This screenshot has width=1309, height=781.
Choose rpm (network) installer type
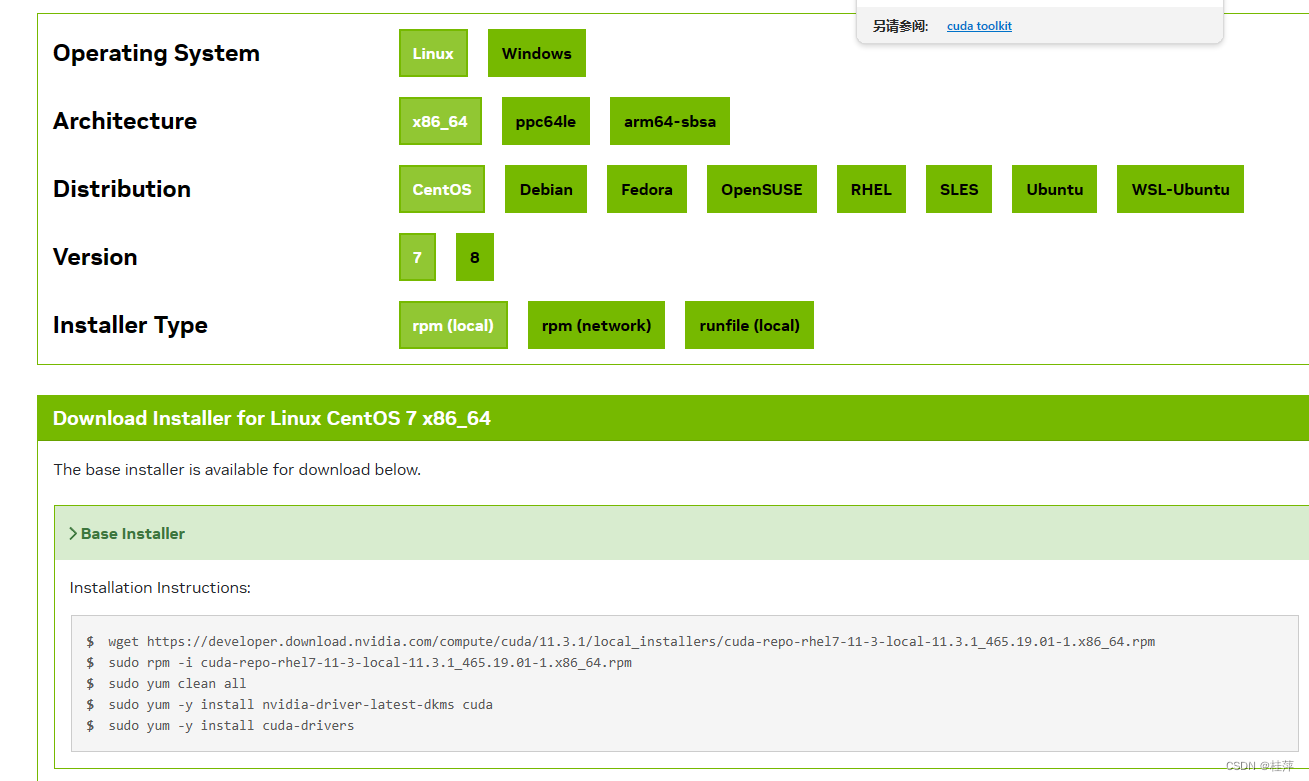click(x=596, y=325)
